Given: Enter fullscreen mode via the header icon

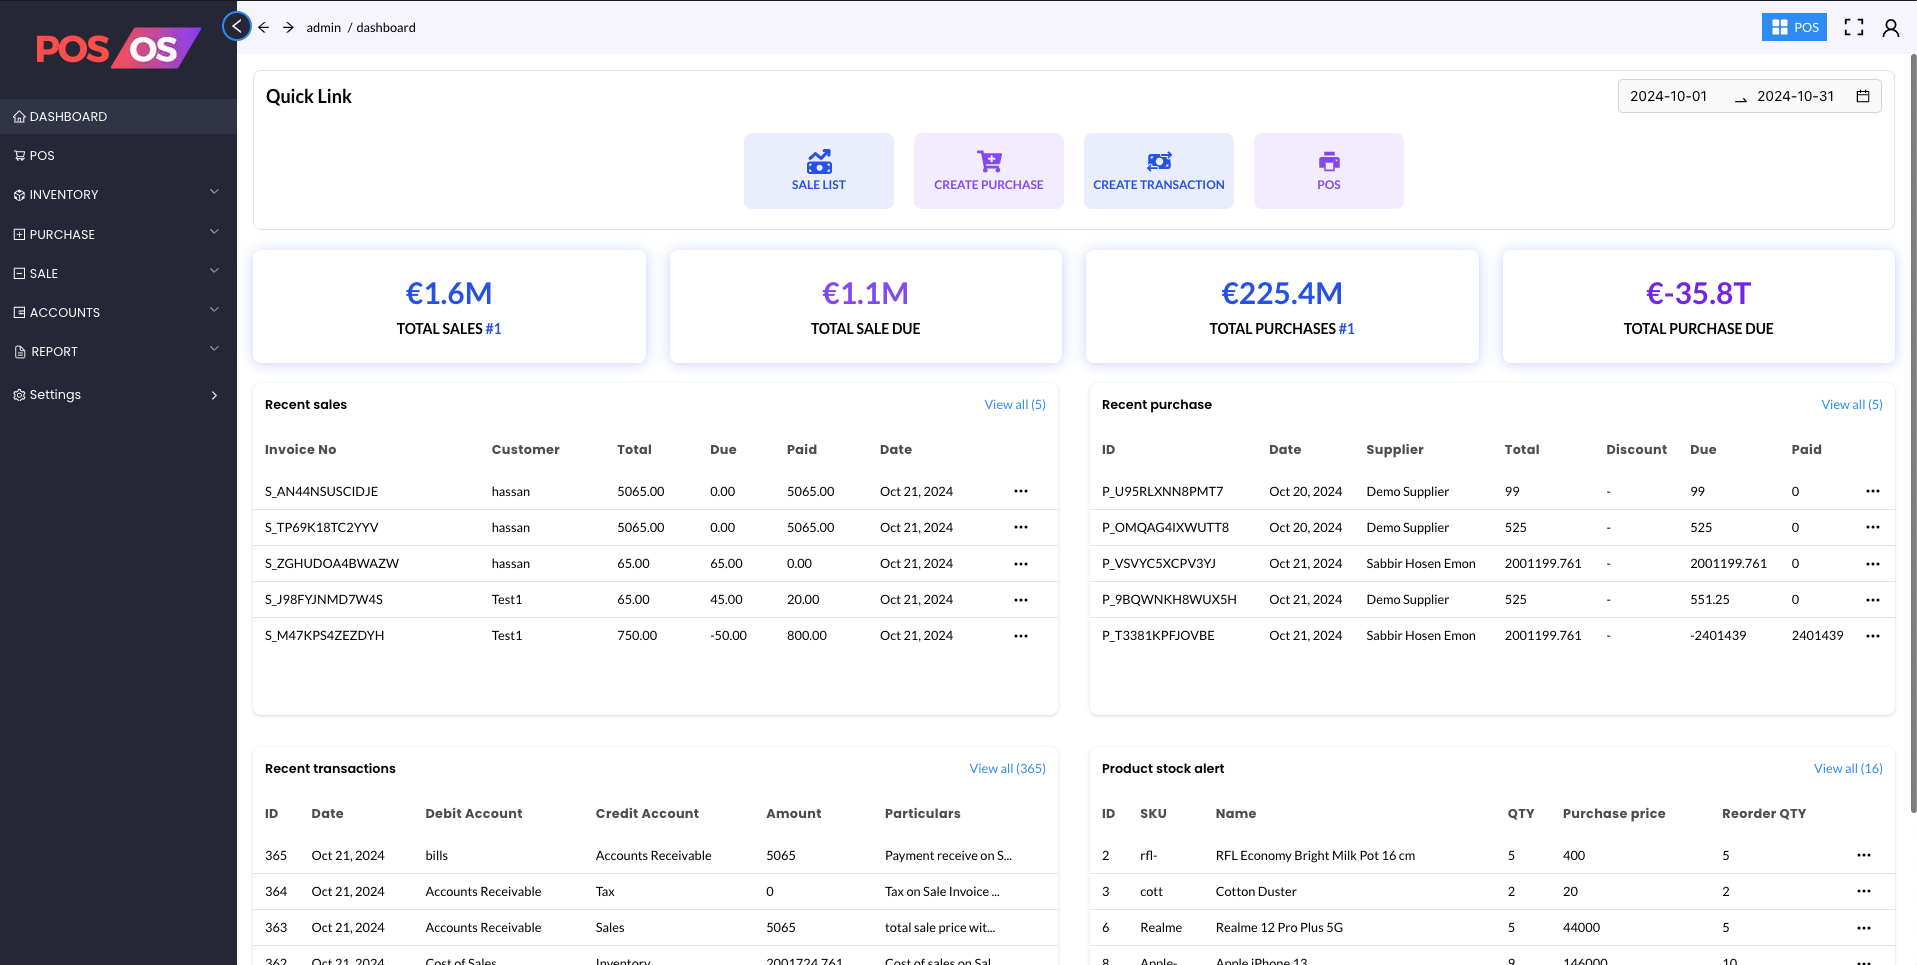Looking at the screenshot, I should click(1853, 27).
